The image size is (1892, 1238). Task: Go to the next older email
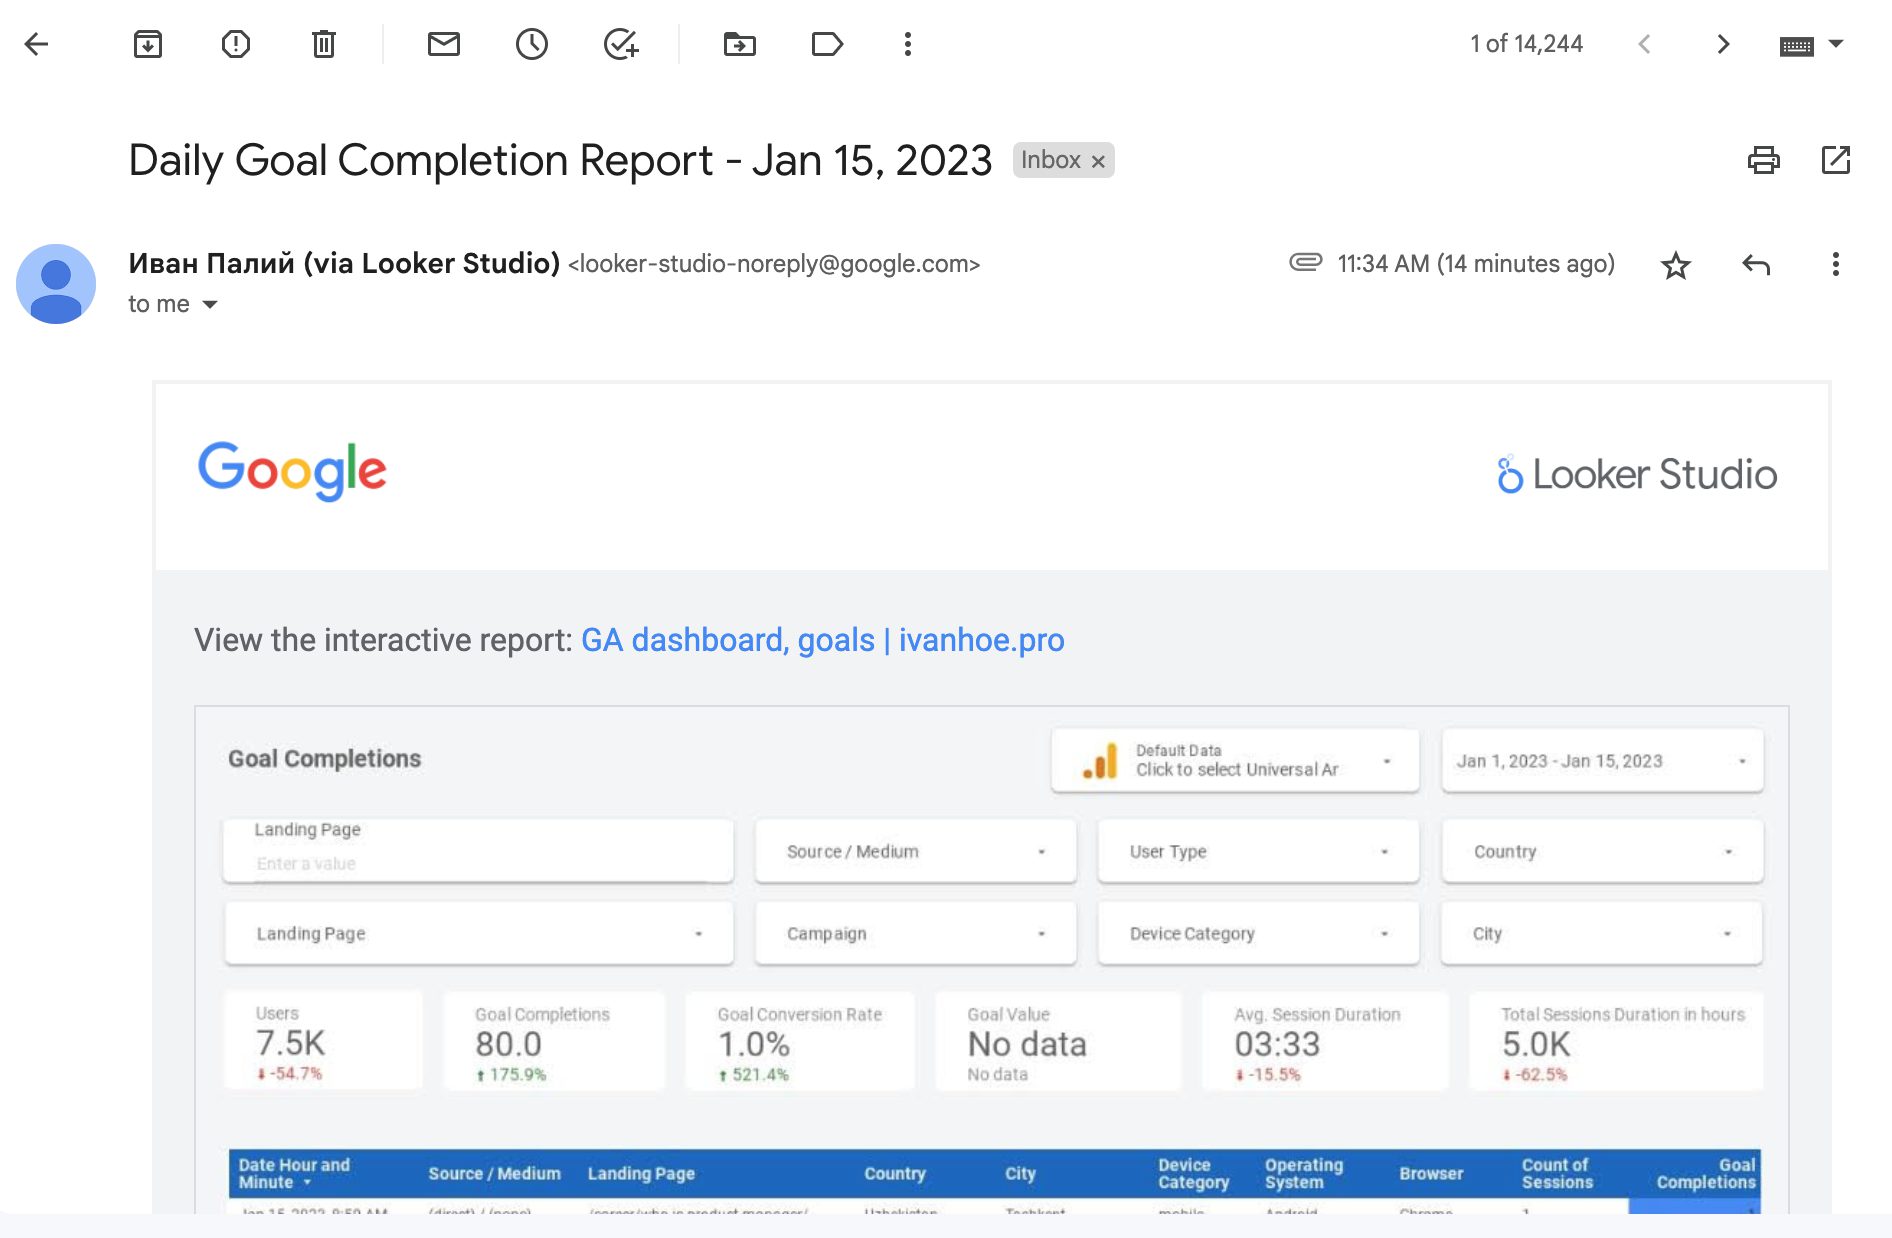point(1723,44)
